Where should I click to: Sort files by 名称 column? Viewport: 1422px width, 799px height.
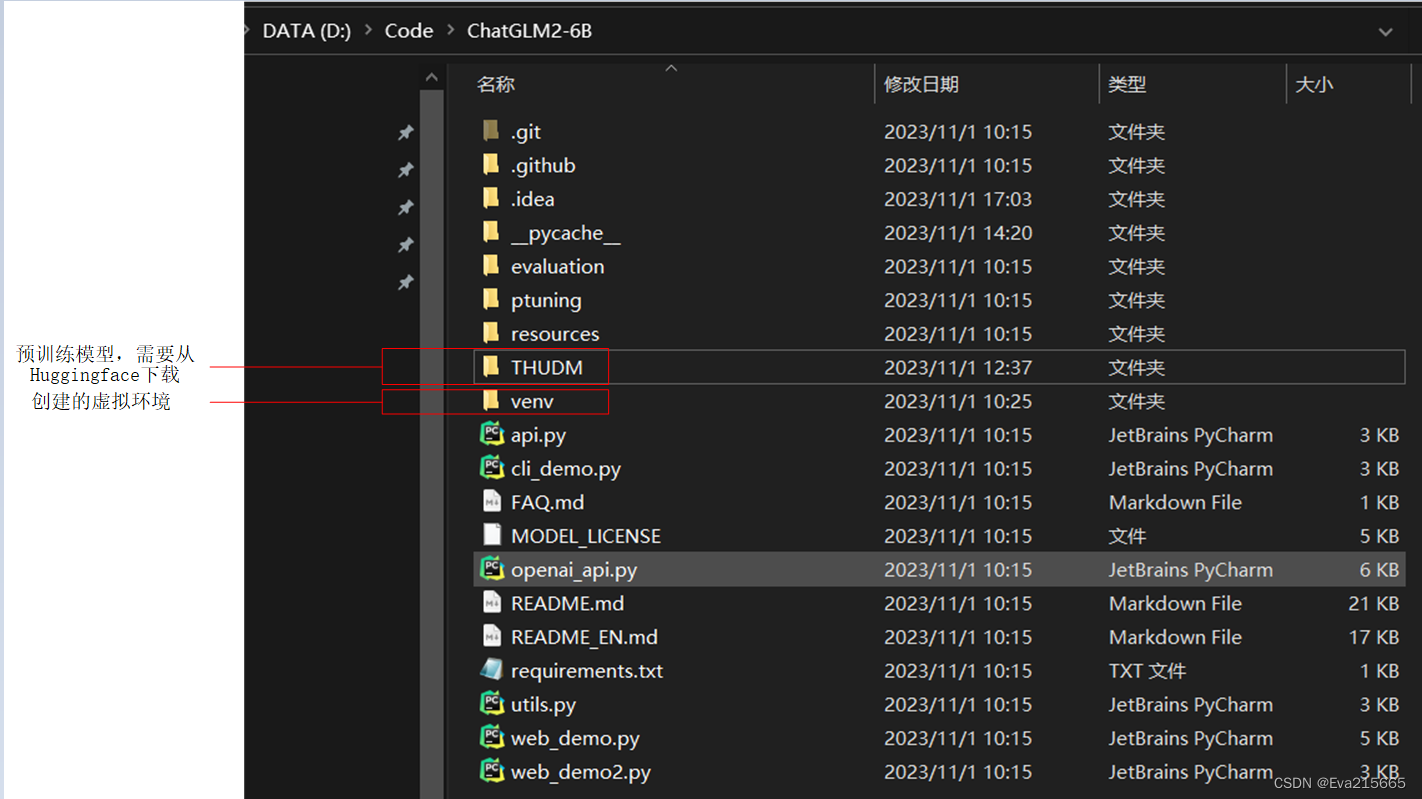coord(496,84)
